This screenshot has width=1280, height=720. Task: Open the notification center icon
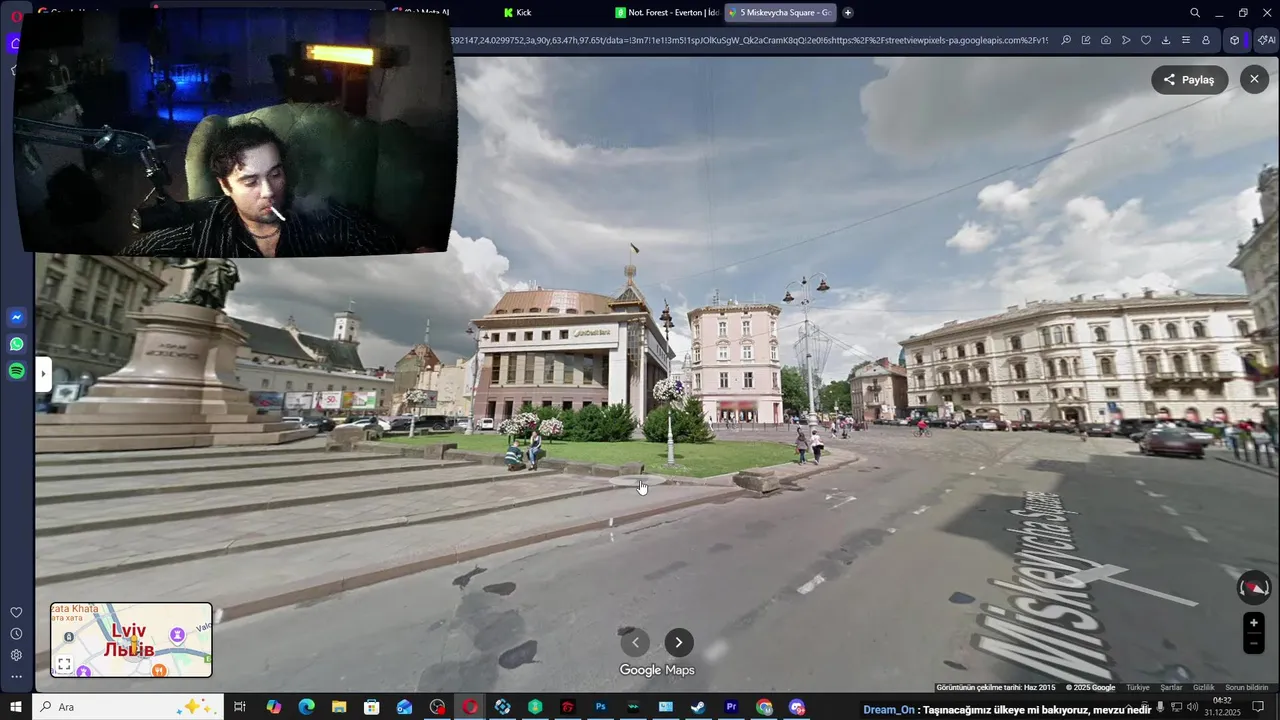1258,707
